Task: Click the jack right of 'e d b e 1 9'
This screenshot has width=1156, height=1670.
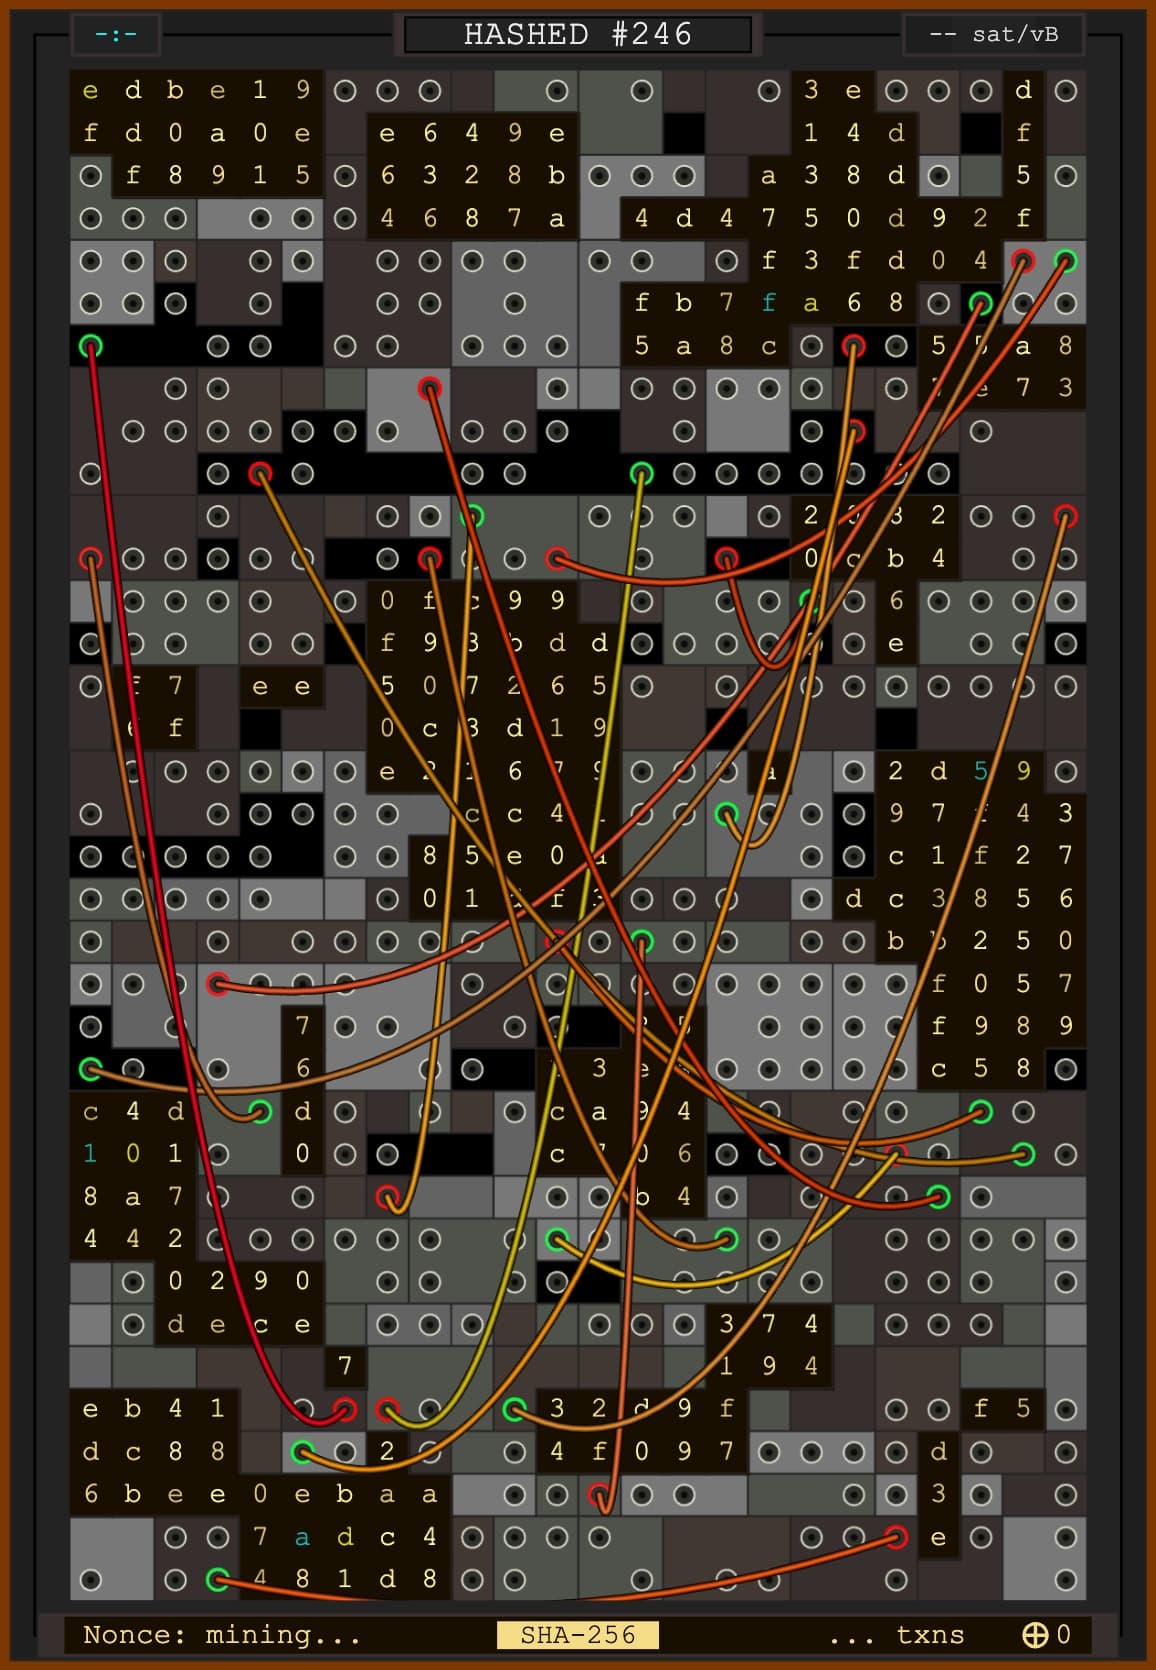Action: click(x=345, y=91)
